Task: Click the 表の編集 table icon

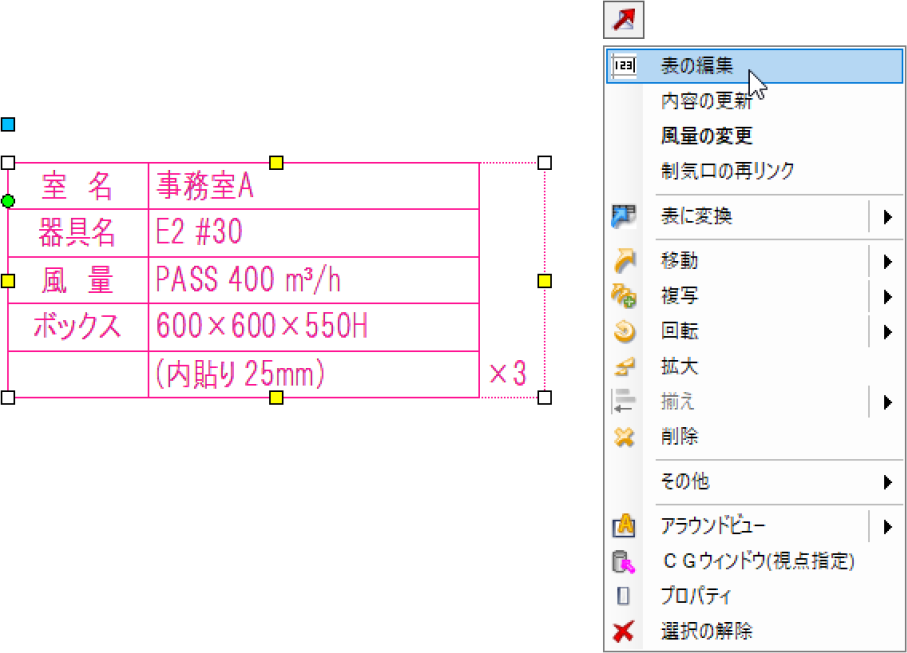Action: pos(624,66)
